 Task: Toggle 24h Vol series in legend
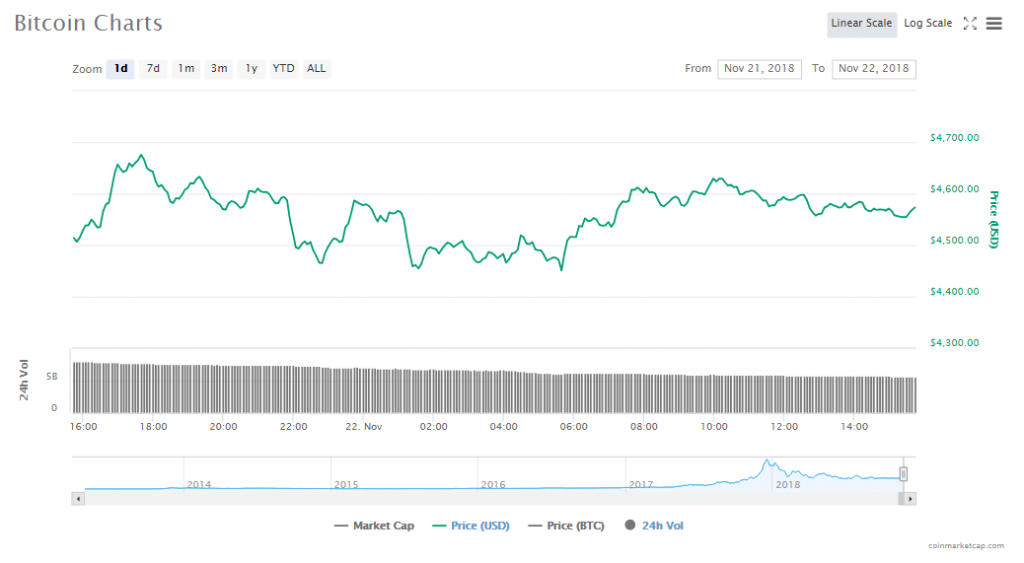coord(654,526)
